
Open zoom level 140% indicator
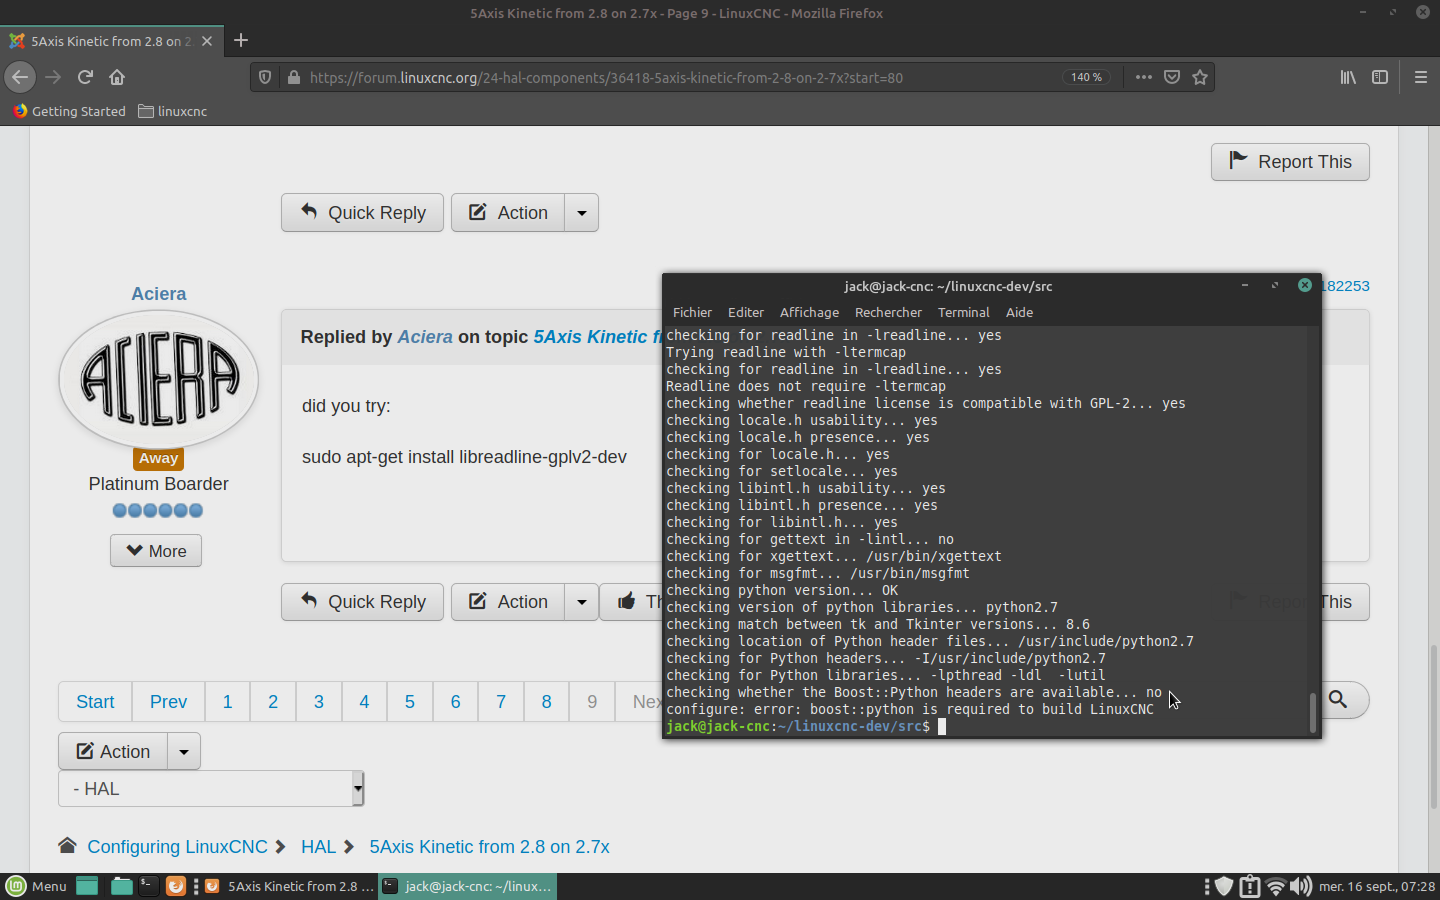(x=1086, y=77)
